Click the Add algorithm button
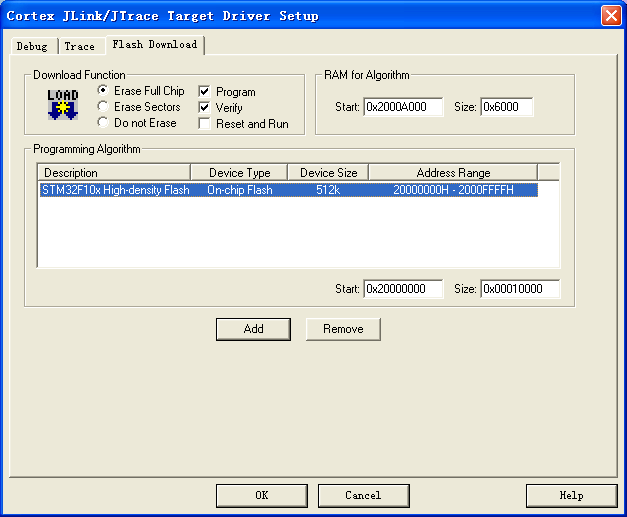 (253, 329)
